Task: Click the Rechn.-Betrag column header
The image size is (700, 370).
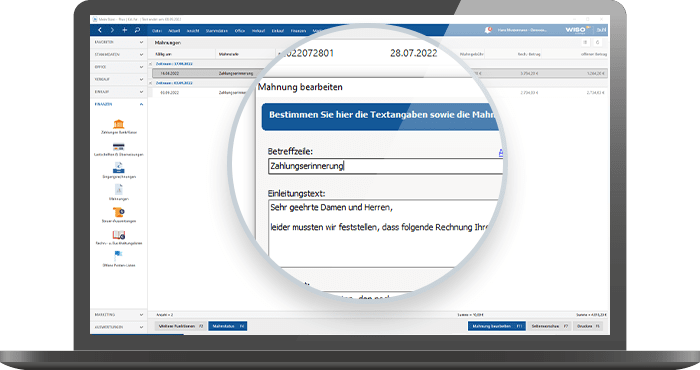Action: click(x=529, y=54)
